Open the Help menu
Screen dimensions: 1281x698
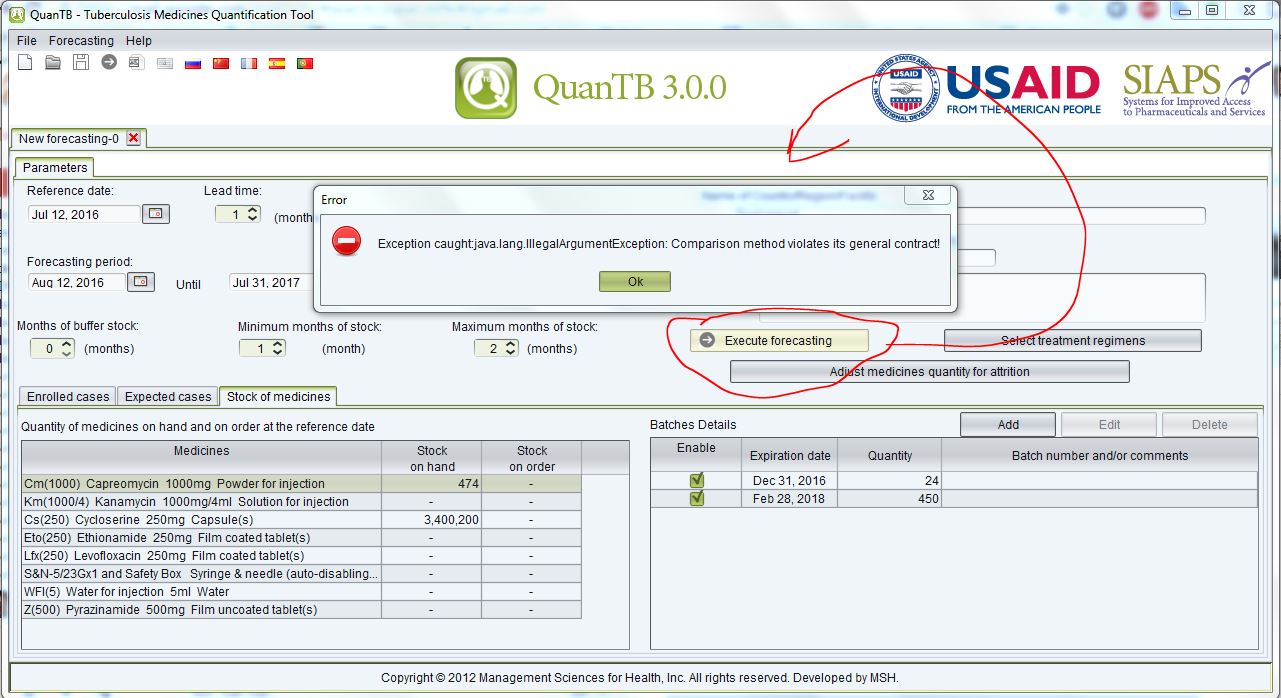(139, 41)
